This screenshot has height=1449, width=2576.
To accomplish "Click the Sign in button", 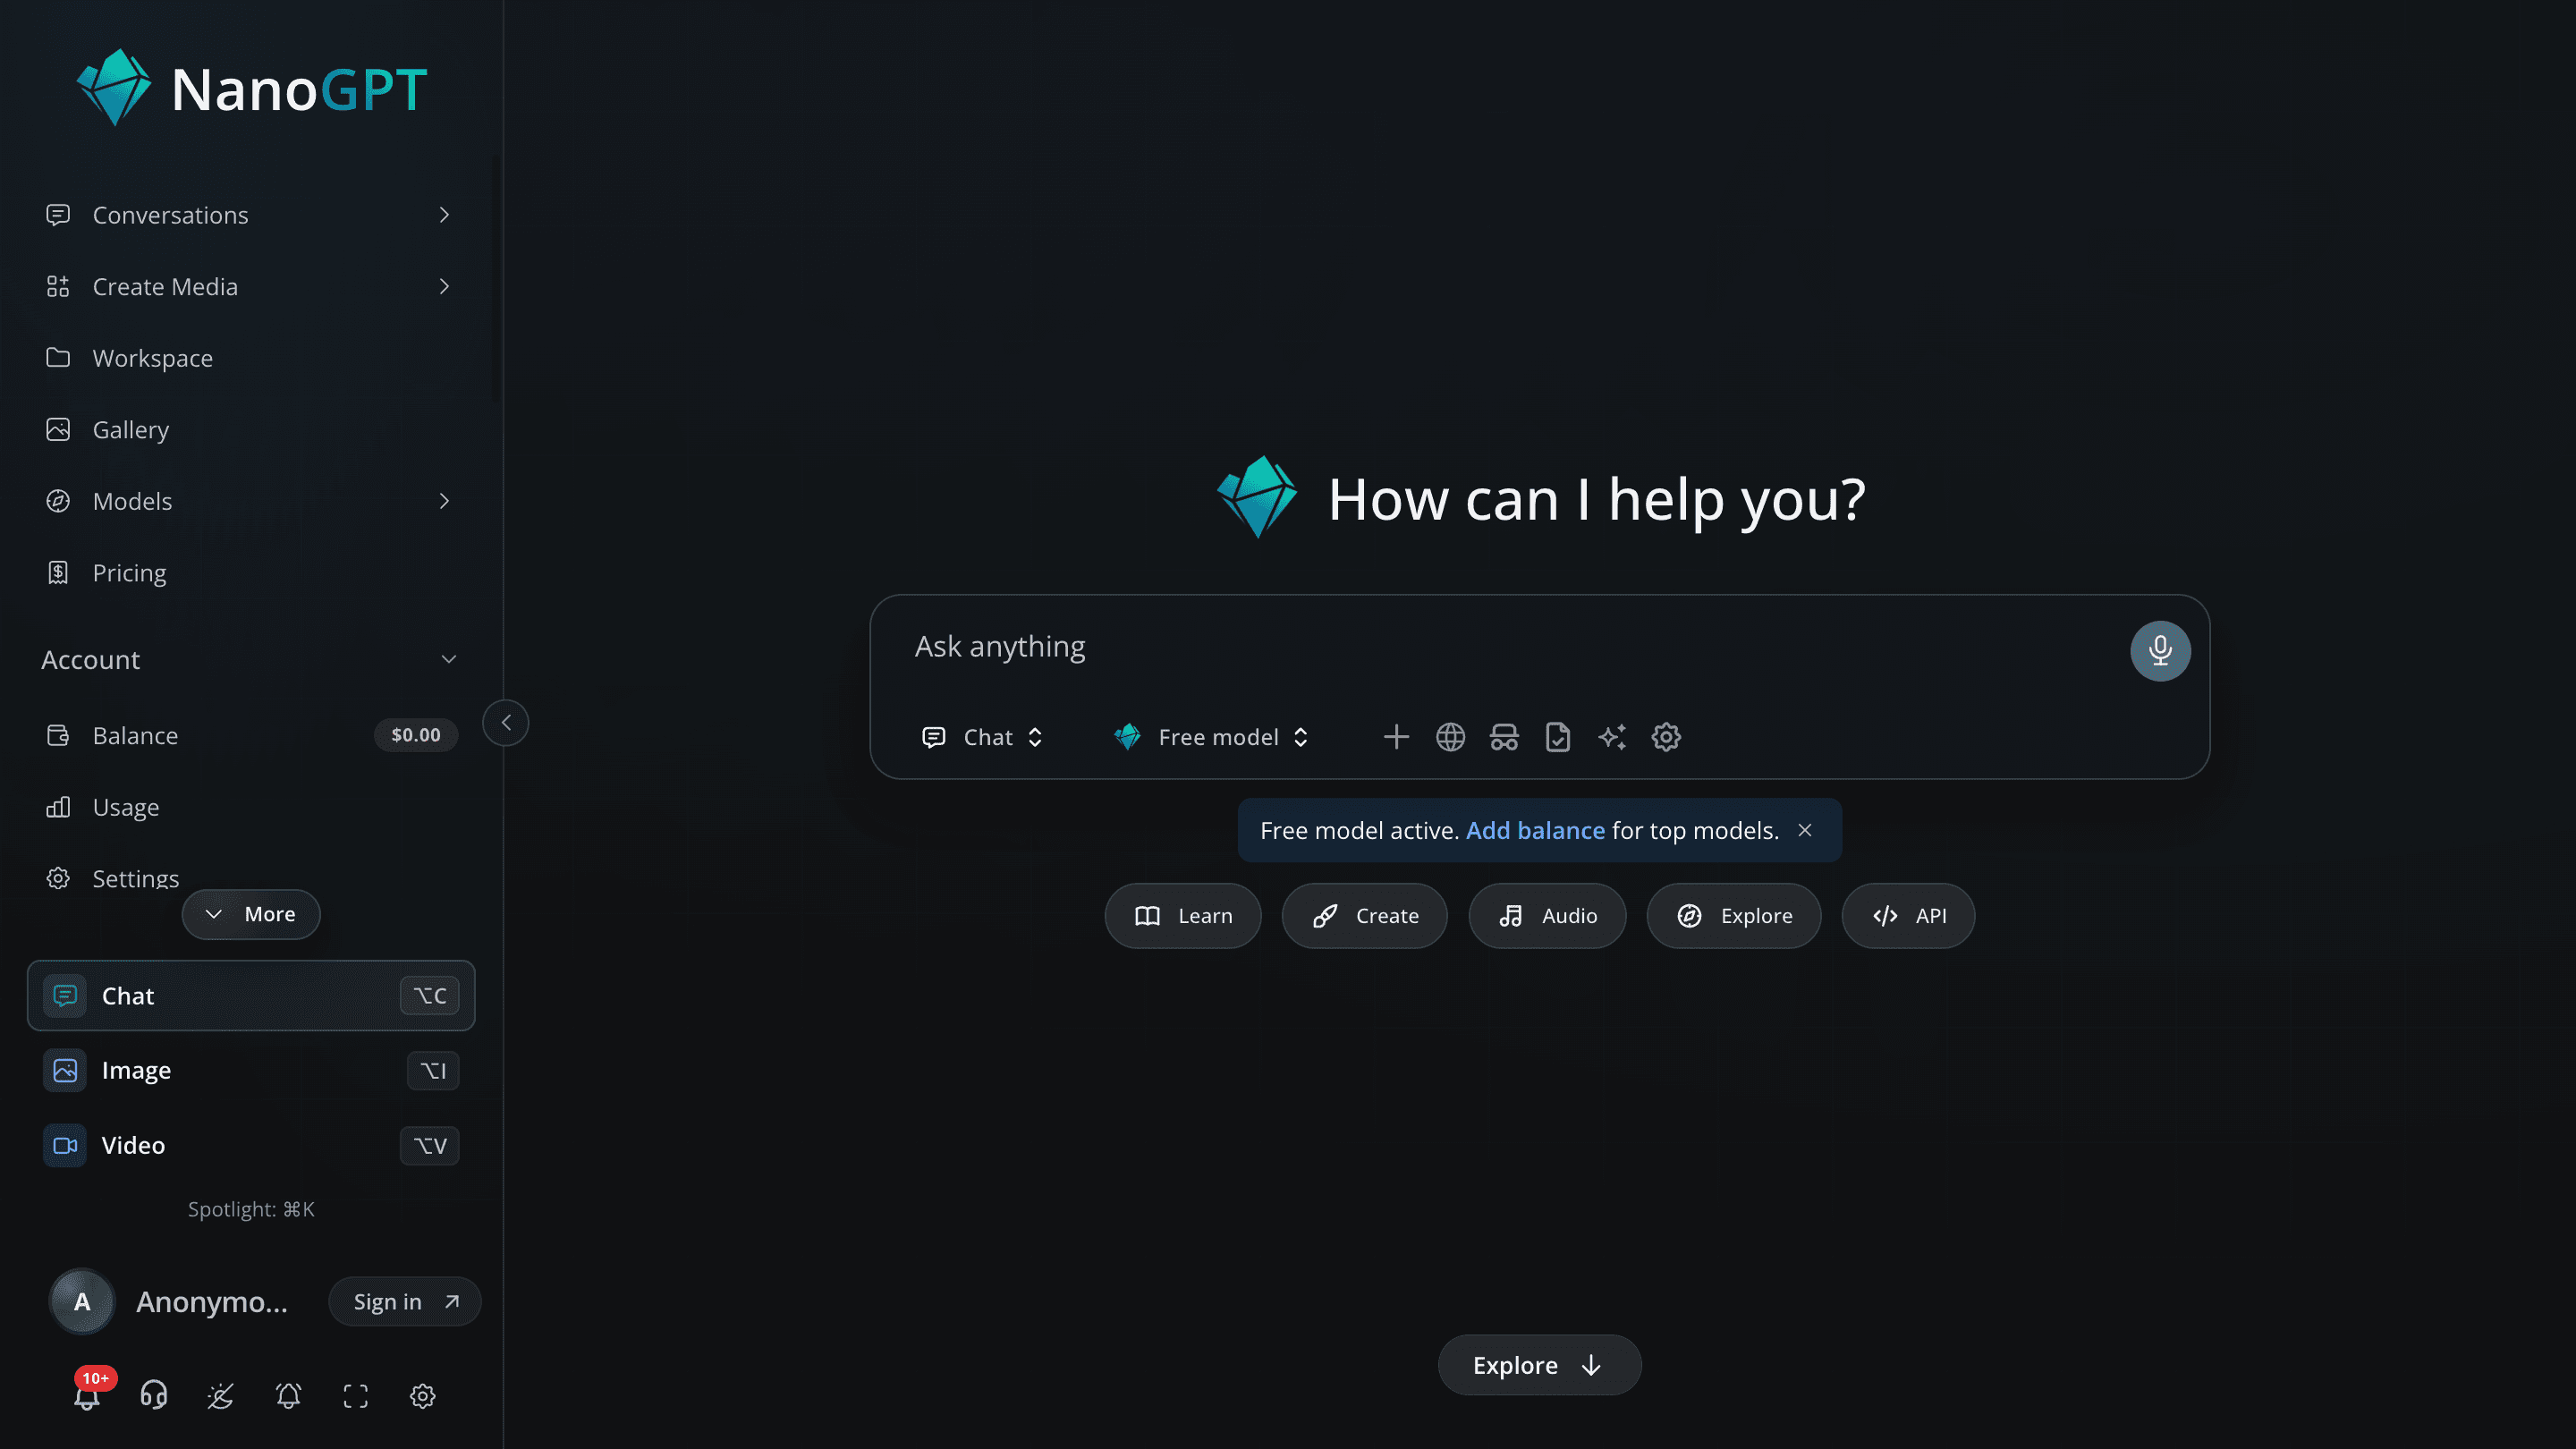I will pos(405,1301).
